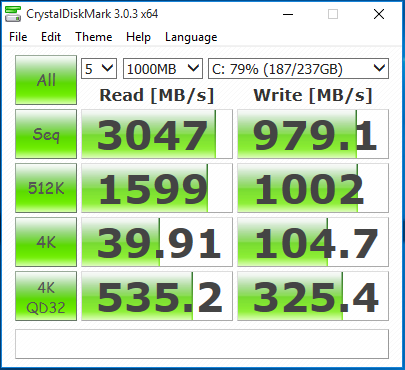Open the Help menu

click(138, 37)
